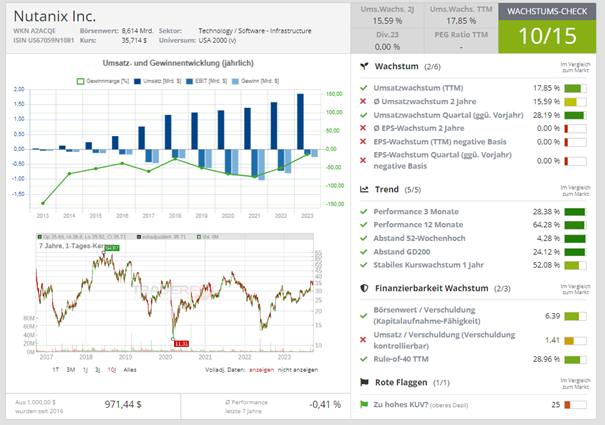
Task: Click the Trend chart icon
Action: 364,189
